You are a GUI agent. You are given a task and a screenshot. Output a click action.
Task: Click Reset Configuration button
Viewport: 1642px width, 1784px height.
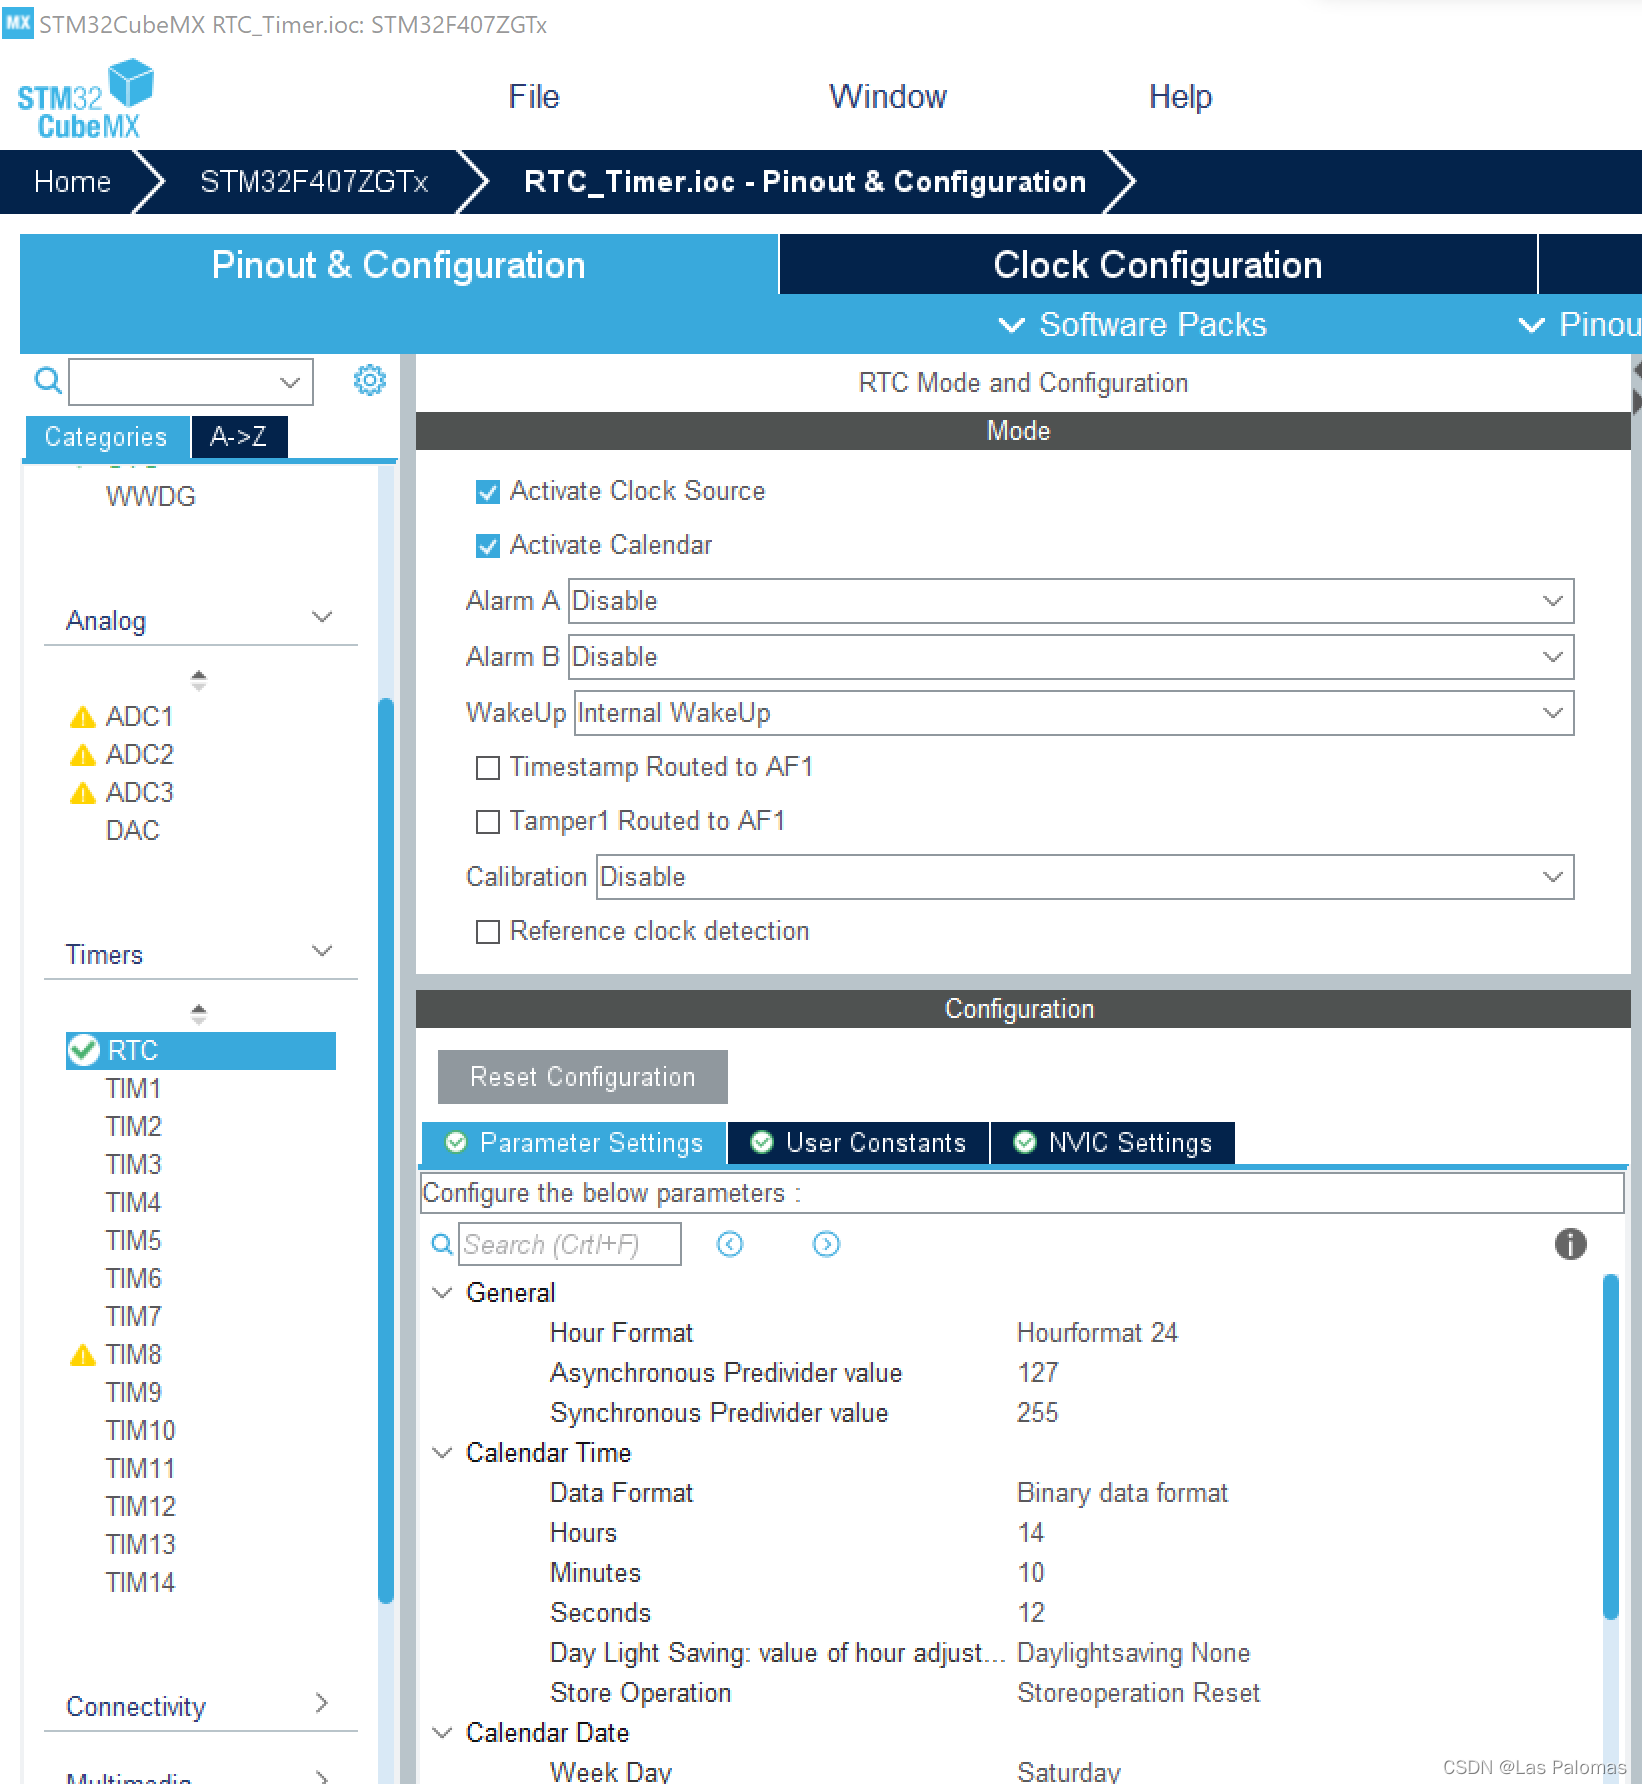click(583, 1077)
